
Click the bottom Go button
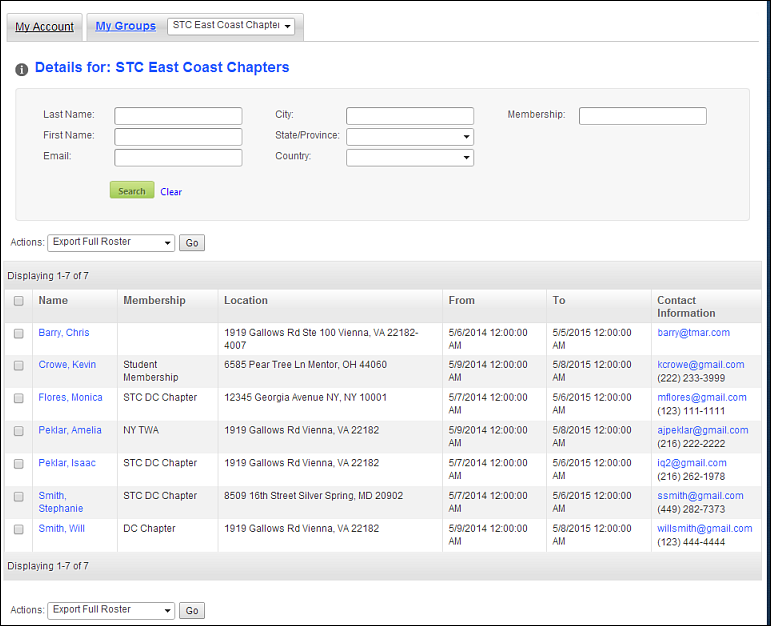point(192,611)
